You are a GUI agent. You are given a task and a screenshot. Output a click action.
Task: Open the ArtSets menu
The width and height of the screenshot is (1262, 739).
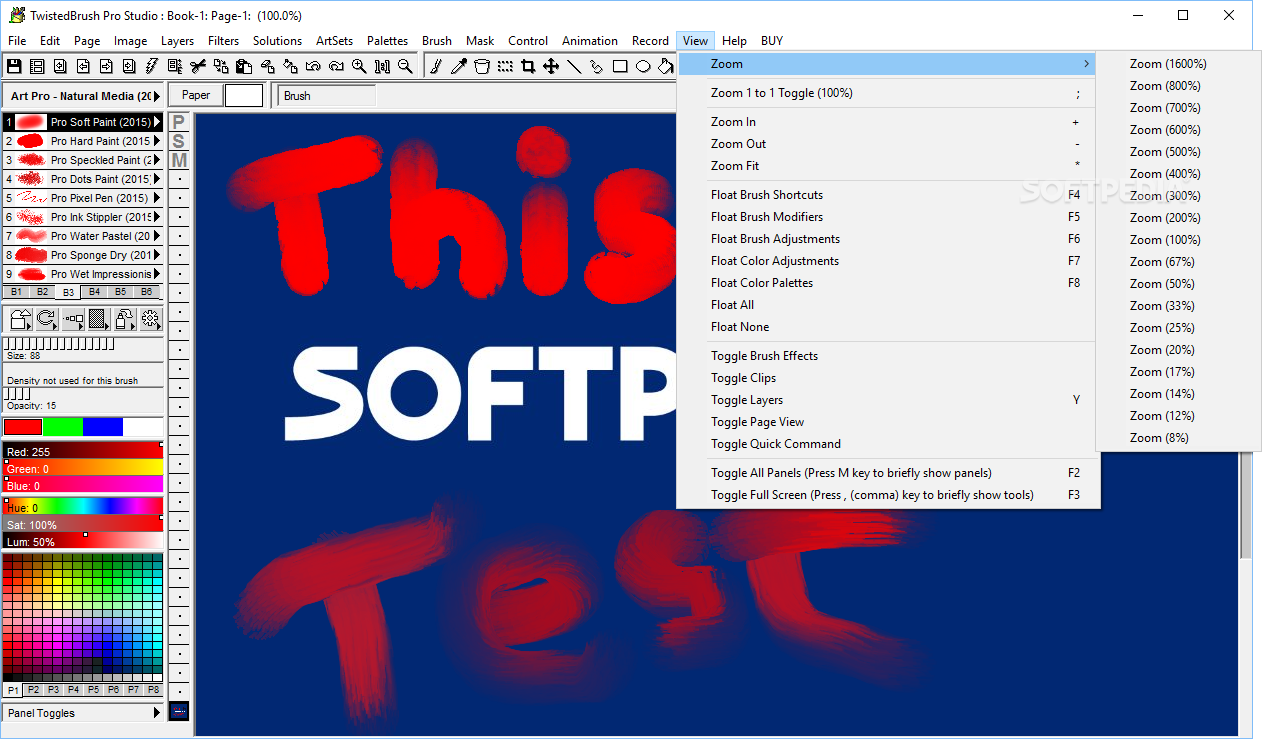click(x=334, y=41)
